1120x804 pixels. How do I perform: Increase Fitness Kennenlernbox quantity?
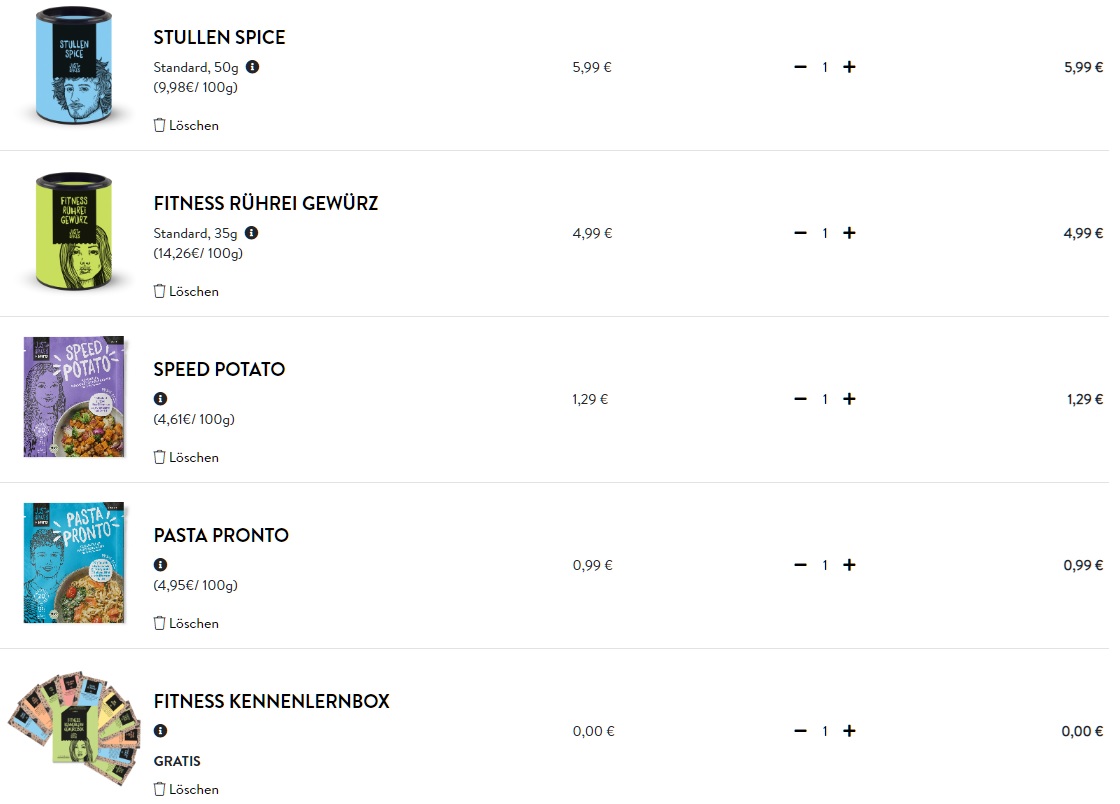(x=849, y=731)
